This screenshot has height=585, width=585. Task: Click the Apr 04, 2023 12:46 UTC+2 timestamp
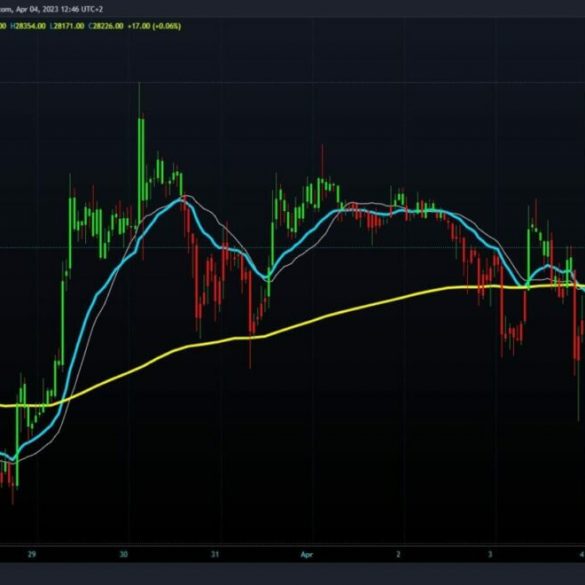(x=59, y=9)
